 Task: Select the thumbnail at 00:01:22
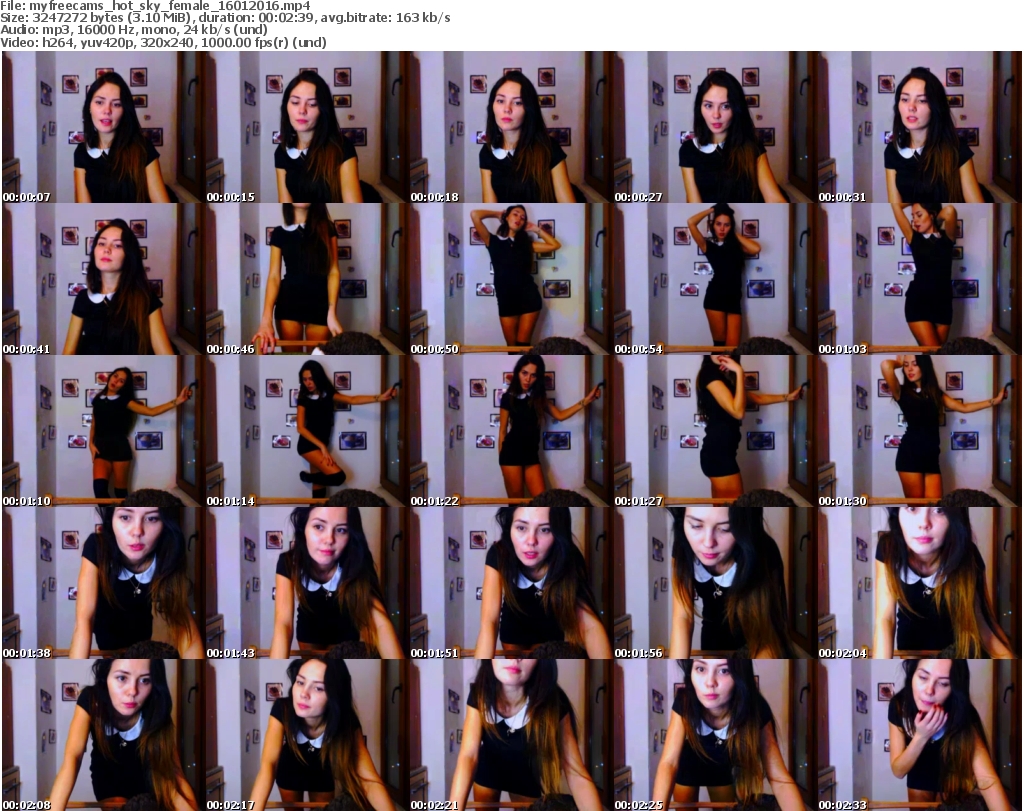pyautogui.click(x=511, y=431)
